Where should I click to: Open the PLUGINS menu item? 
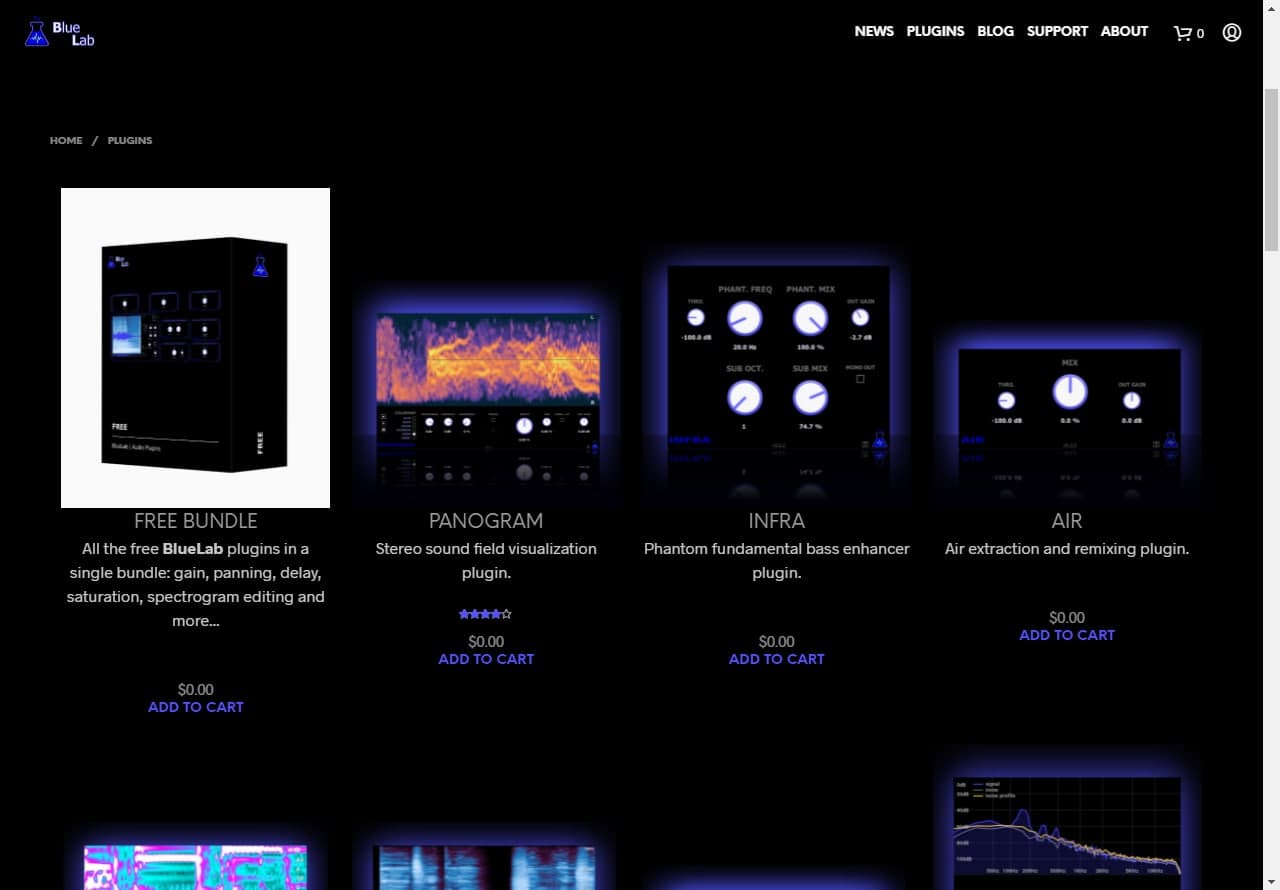(x=935, y=31)
